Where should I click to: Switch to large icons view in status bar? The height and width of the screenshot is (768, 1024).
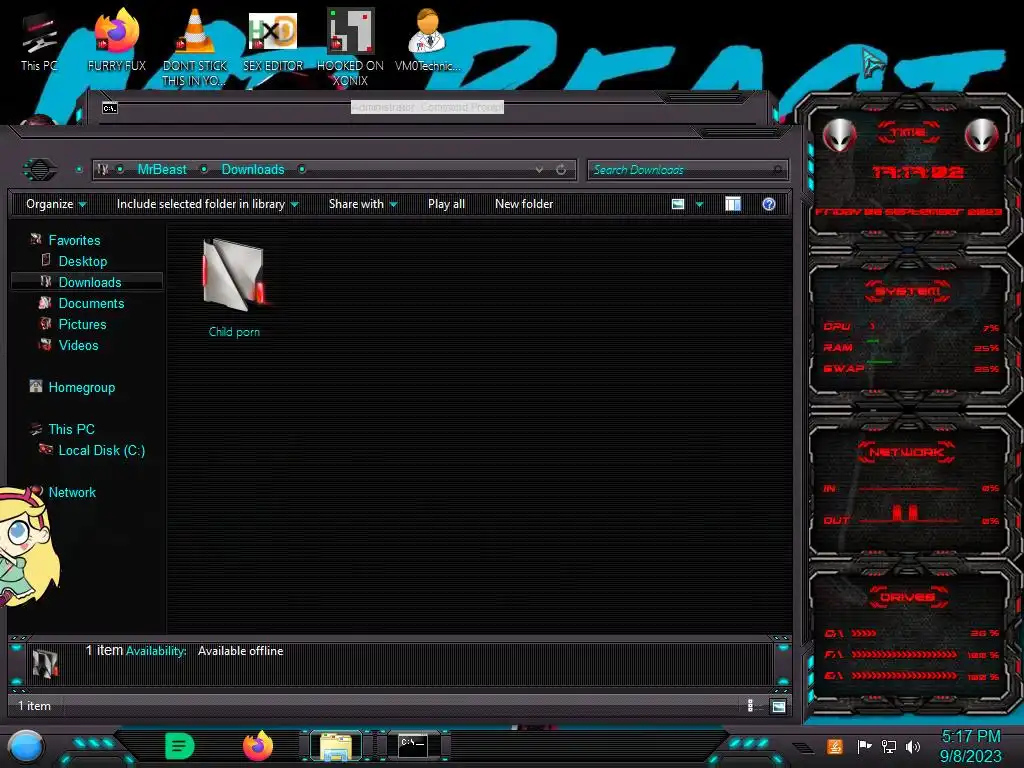pyautogui.click(x=778, y=706)
